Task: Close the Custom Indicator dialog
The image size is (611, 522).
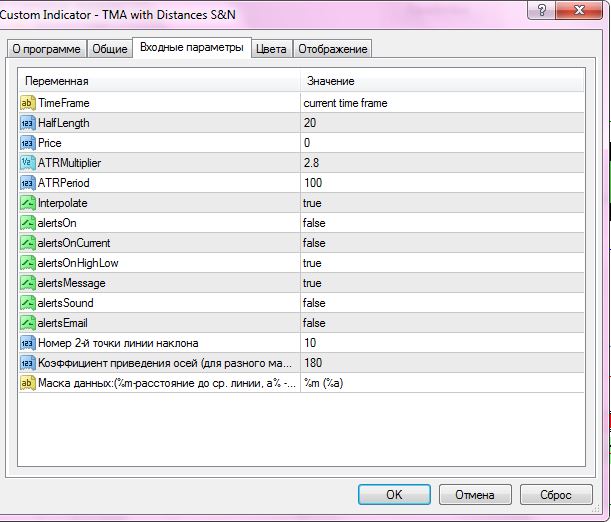Action: pos(579,10)
